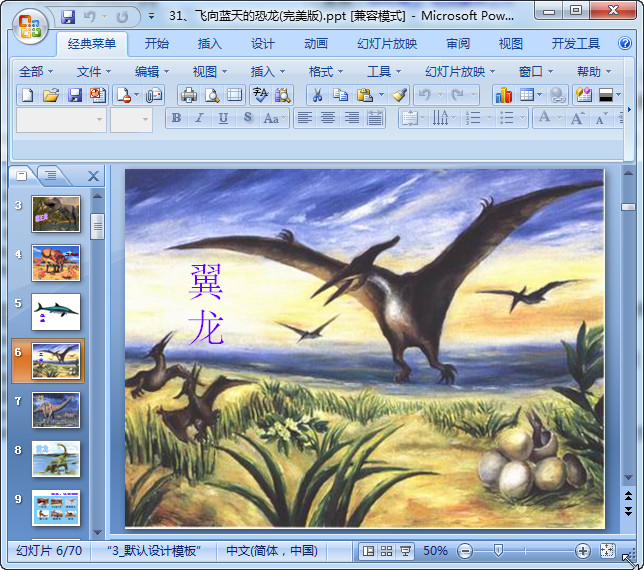Select slide 7 thumbnail
Image resolution: width=644 pixels, height=570 pixels.
[56, 410]
